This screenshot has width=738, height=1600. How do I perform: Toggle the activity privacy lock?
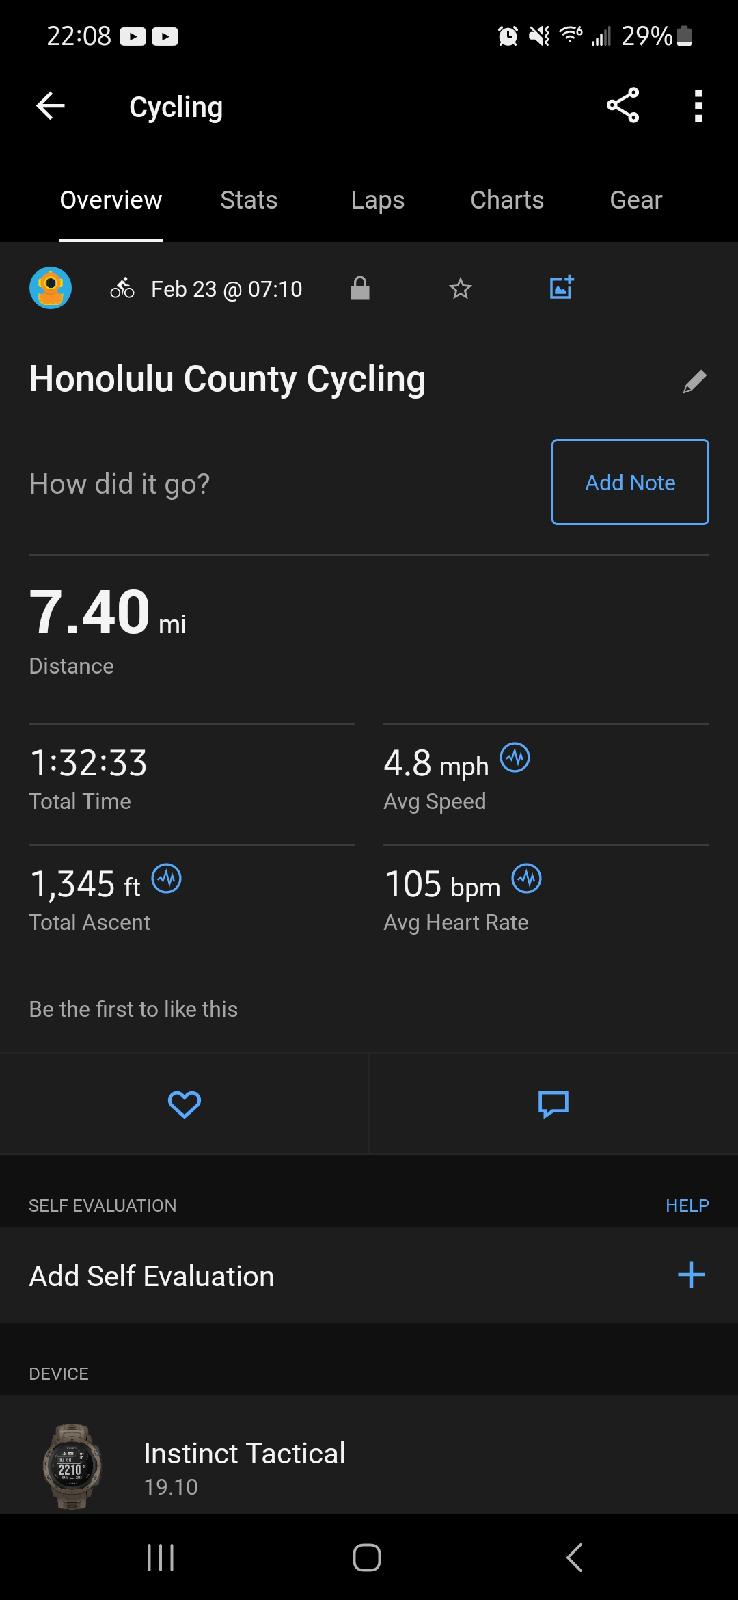pos(360,289)
